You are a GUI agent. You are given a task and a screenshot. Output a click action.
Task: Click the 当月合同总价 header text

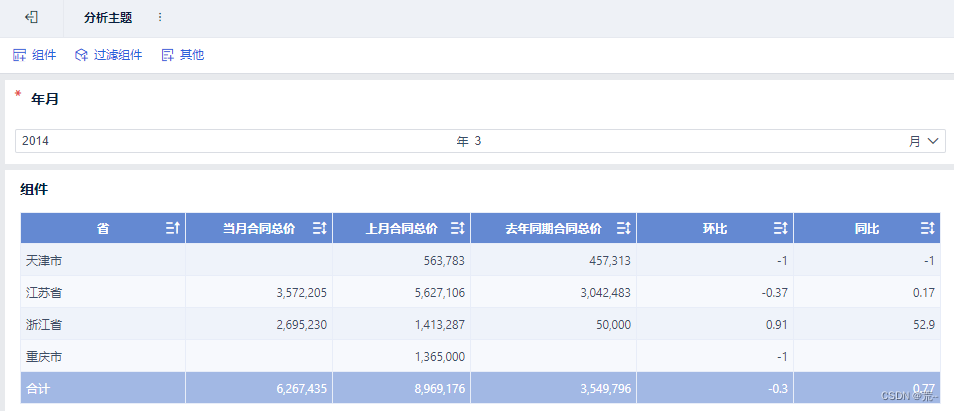pos(259,229)
